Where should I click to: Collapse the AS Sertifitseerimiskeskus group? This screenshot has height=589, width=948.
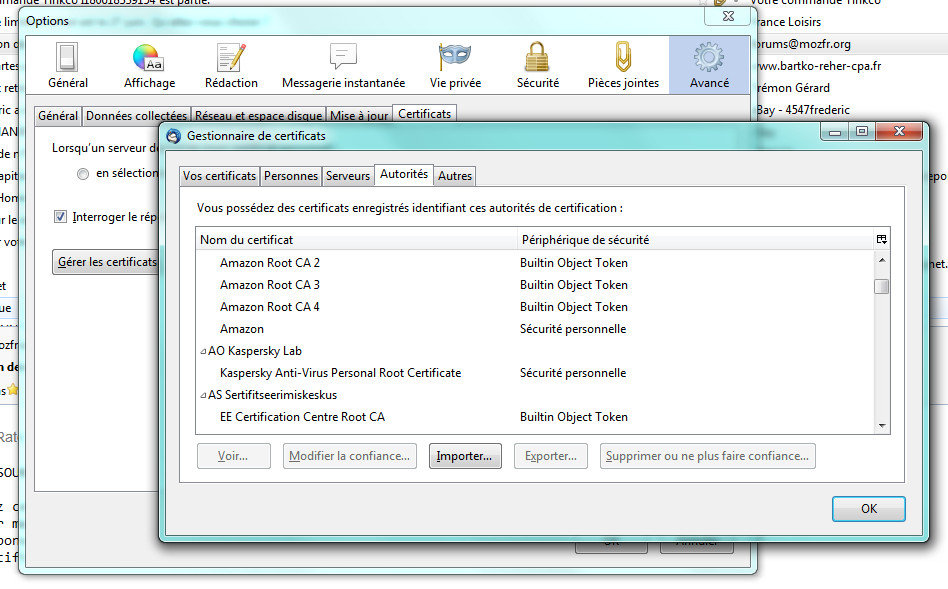[x=203, y=395]
